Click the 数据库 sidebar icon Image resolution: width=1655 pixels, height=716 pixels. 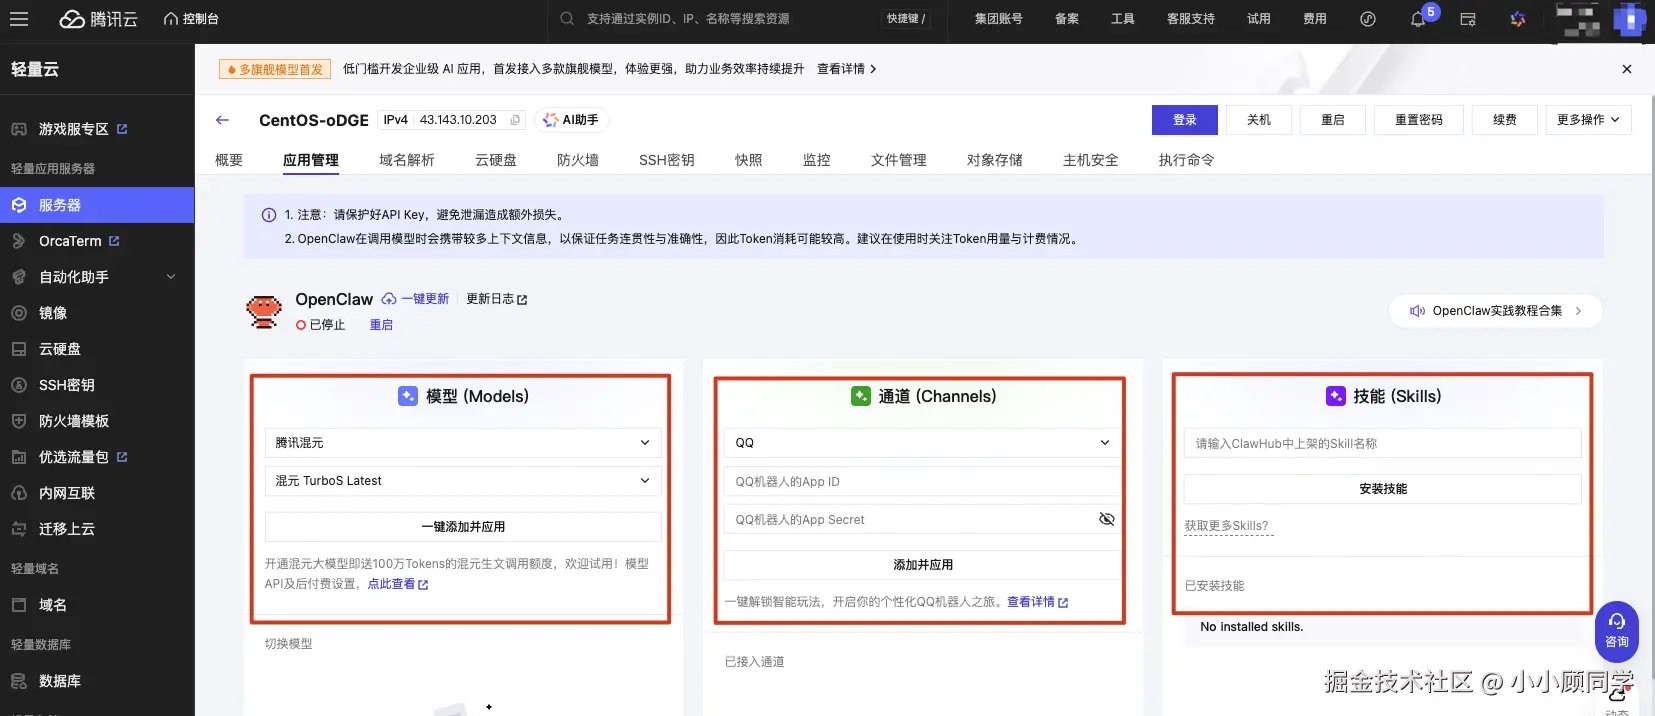click(19, 681)
